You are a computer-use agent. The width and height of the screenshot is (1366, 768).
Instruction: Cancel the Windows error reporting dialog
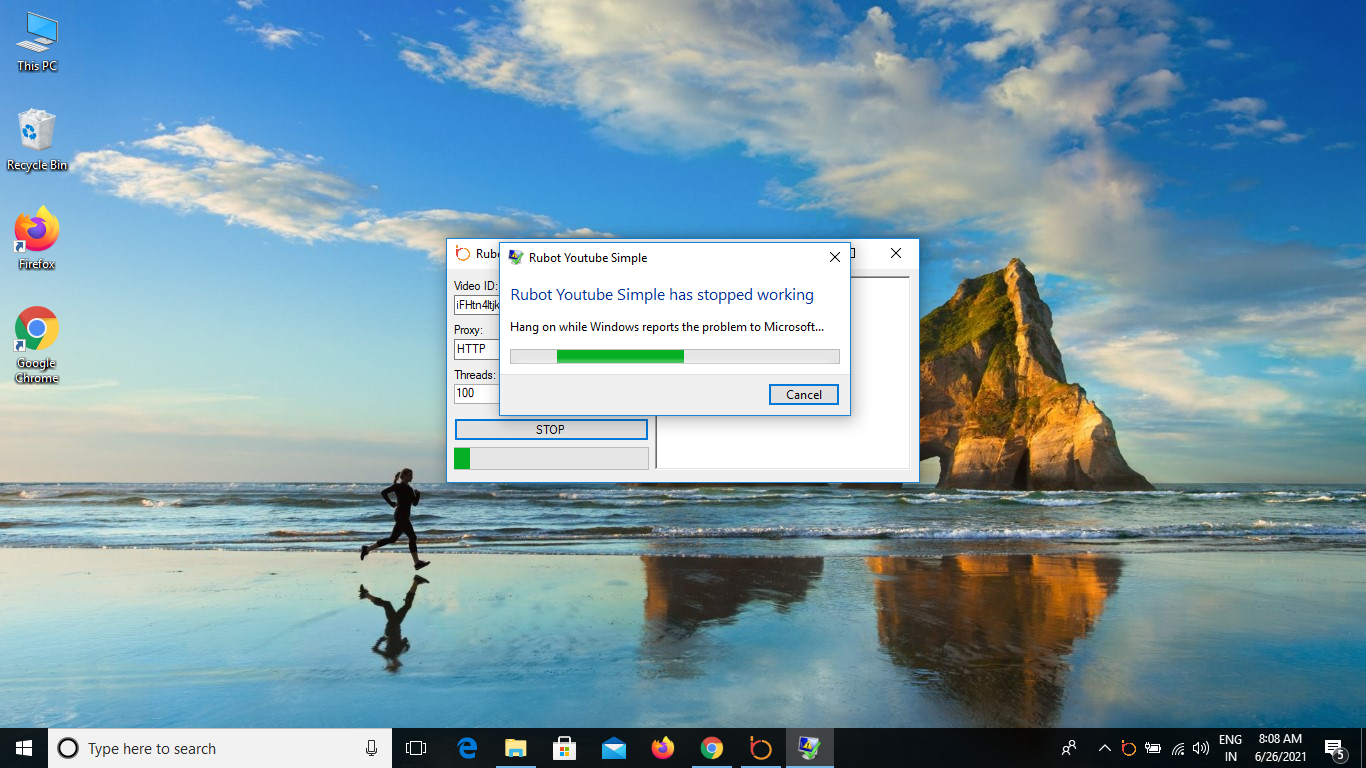(803, 395)
